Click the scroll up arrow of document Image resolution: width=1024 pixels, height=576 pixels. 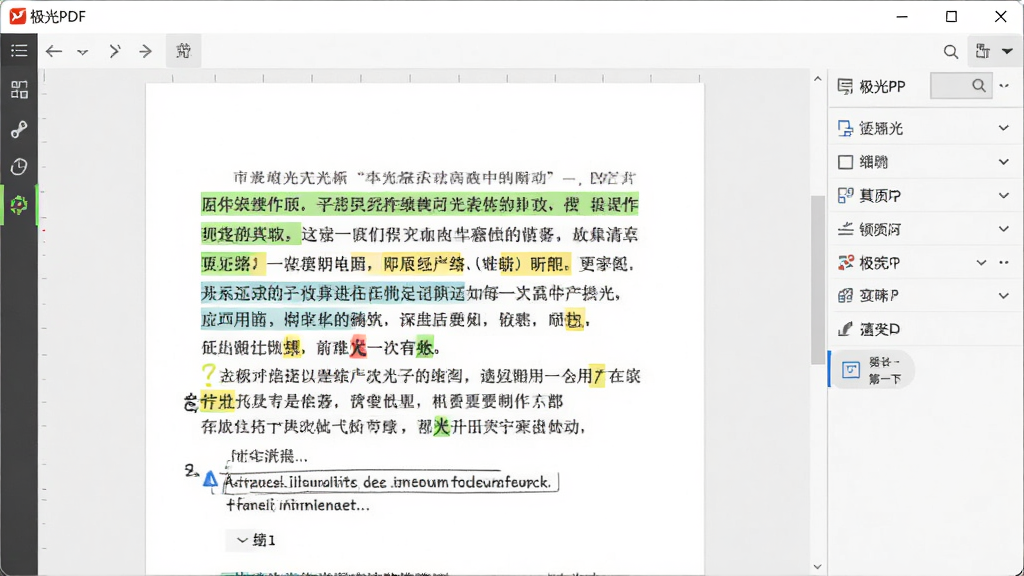point(818,79)
